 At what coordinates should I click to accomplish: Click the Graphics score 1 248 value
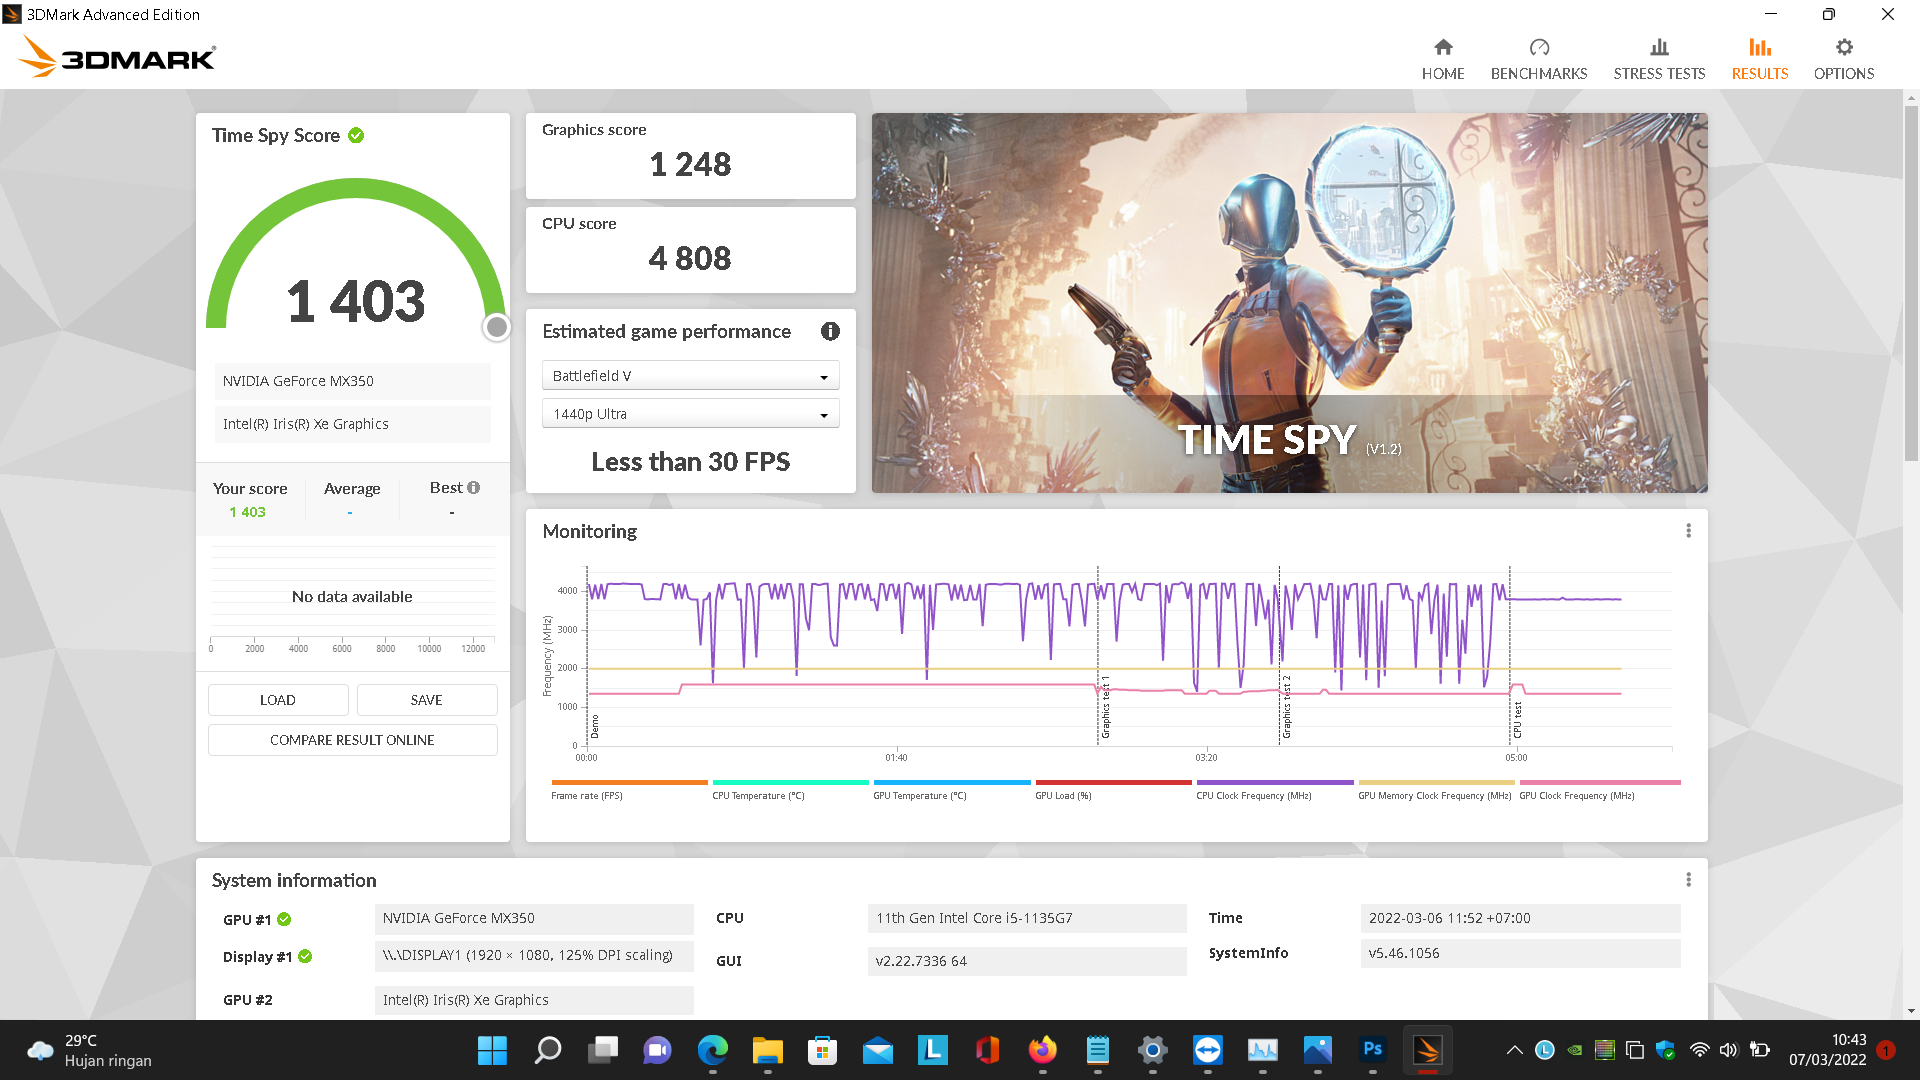[x=690, y=164]
